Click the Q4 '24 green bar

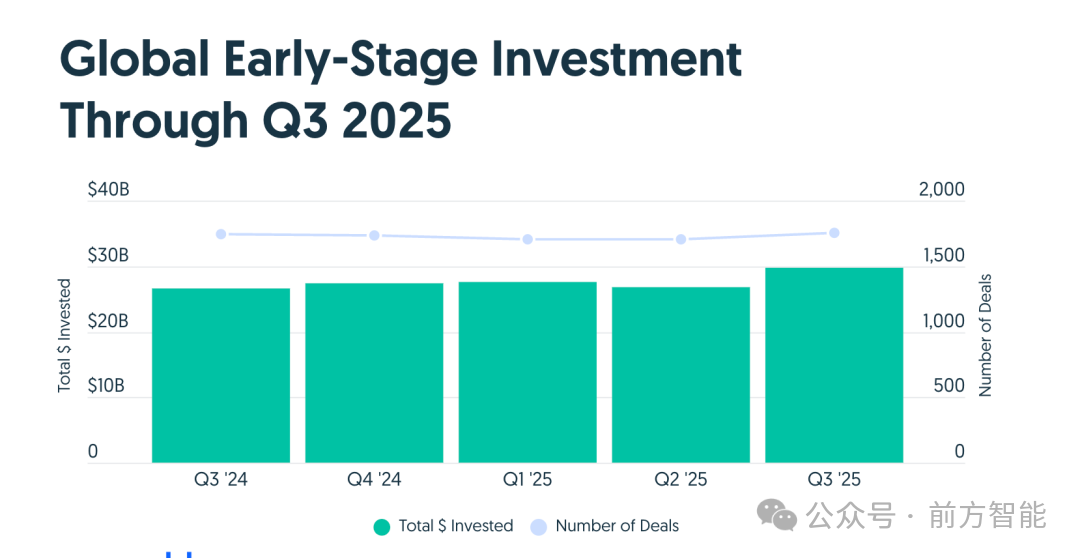[374, 372]
